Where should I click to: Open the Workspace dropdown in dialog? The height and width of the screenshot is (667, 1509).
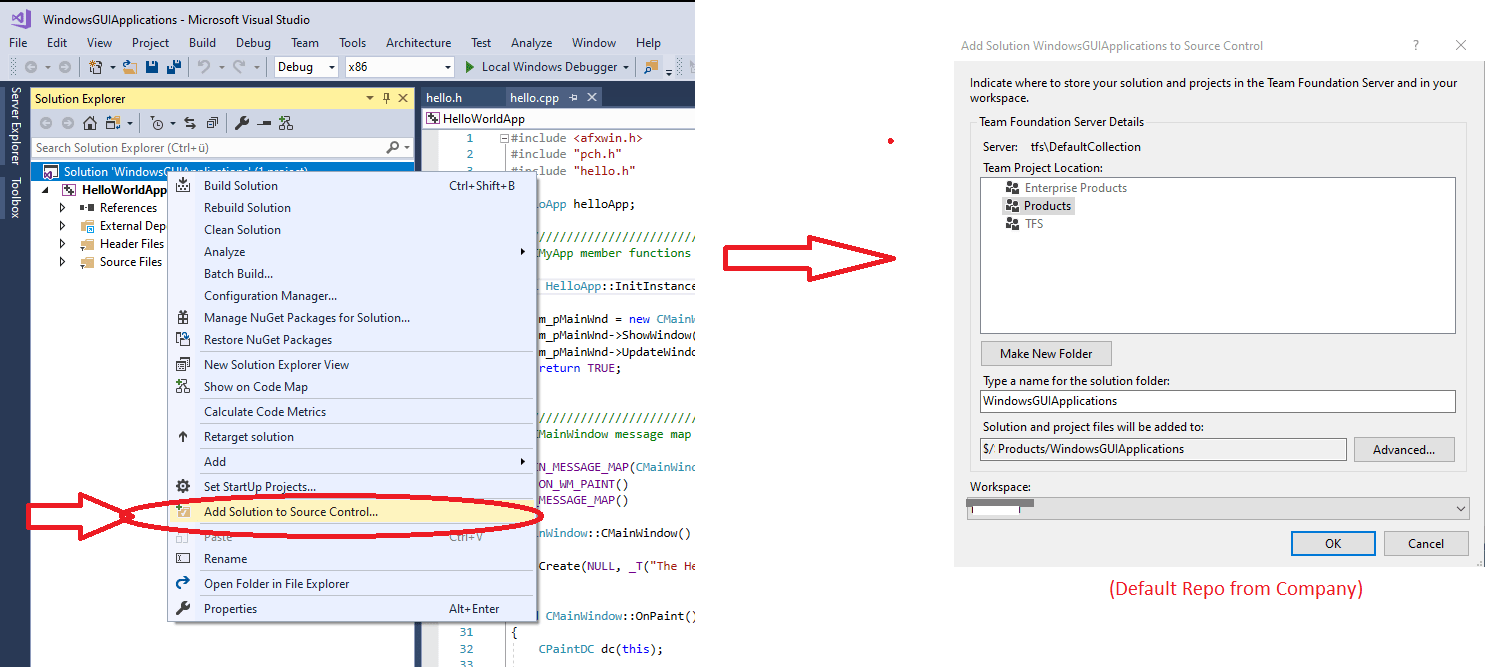(1461, 509)
